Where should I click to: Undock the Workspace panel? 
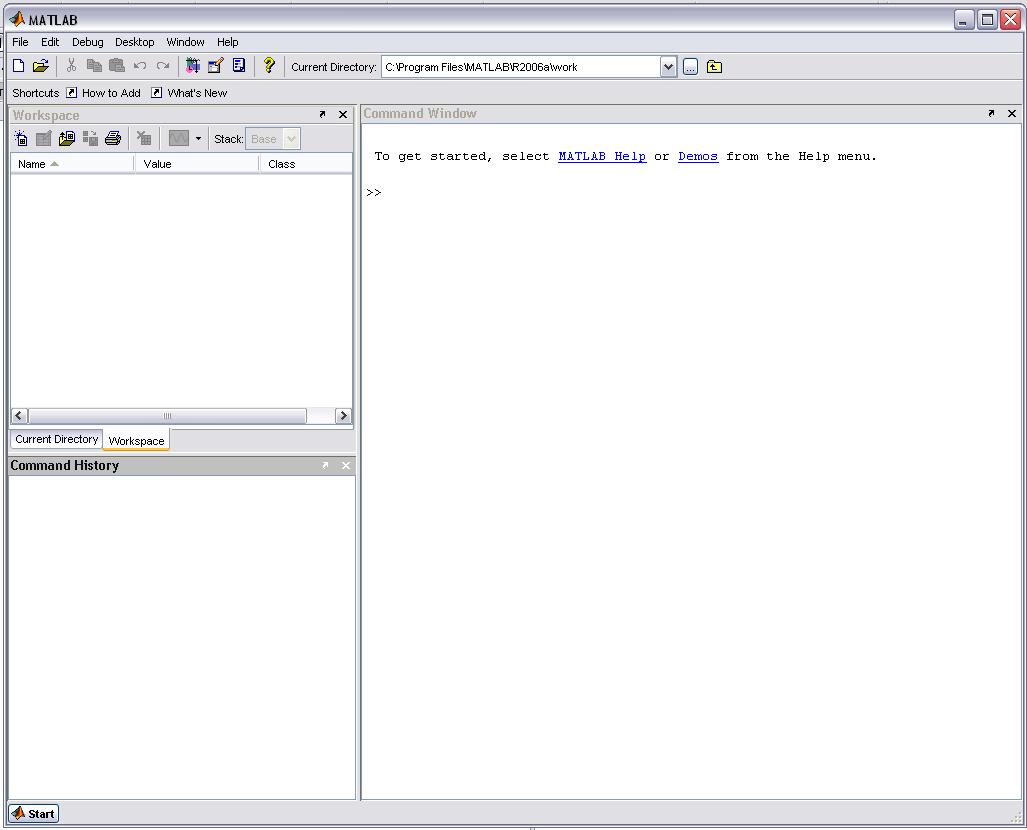(x=322, y=115)
